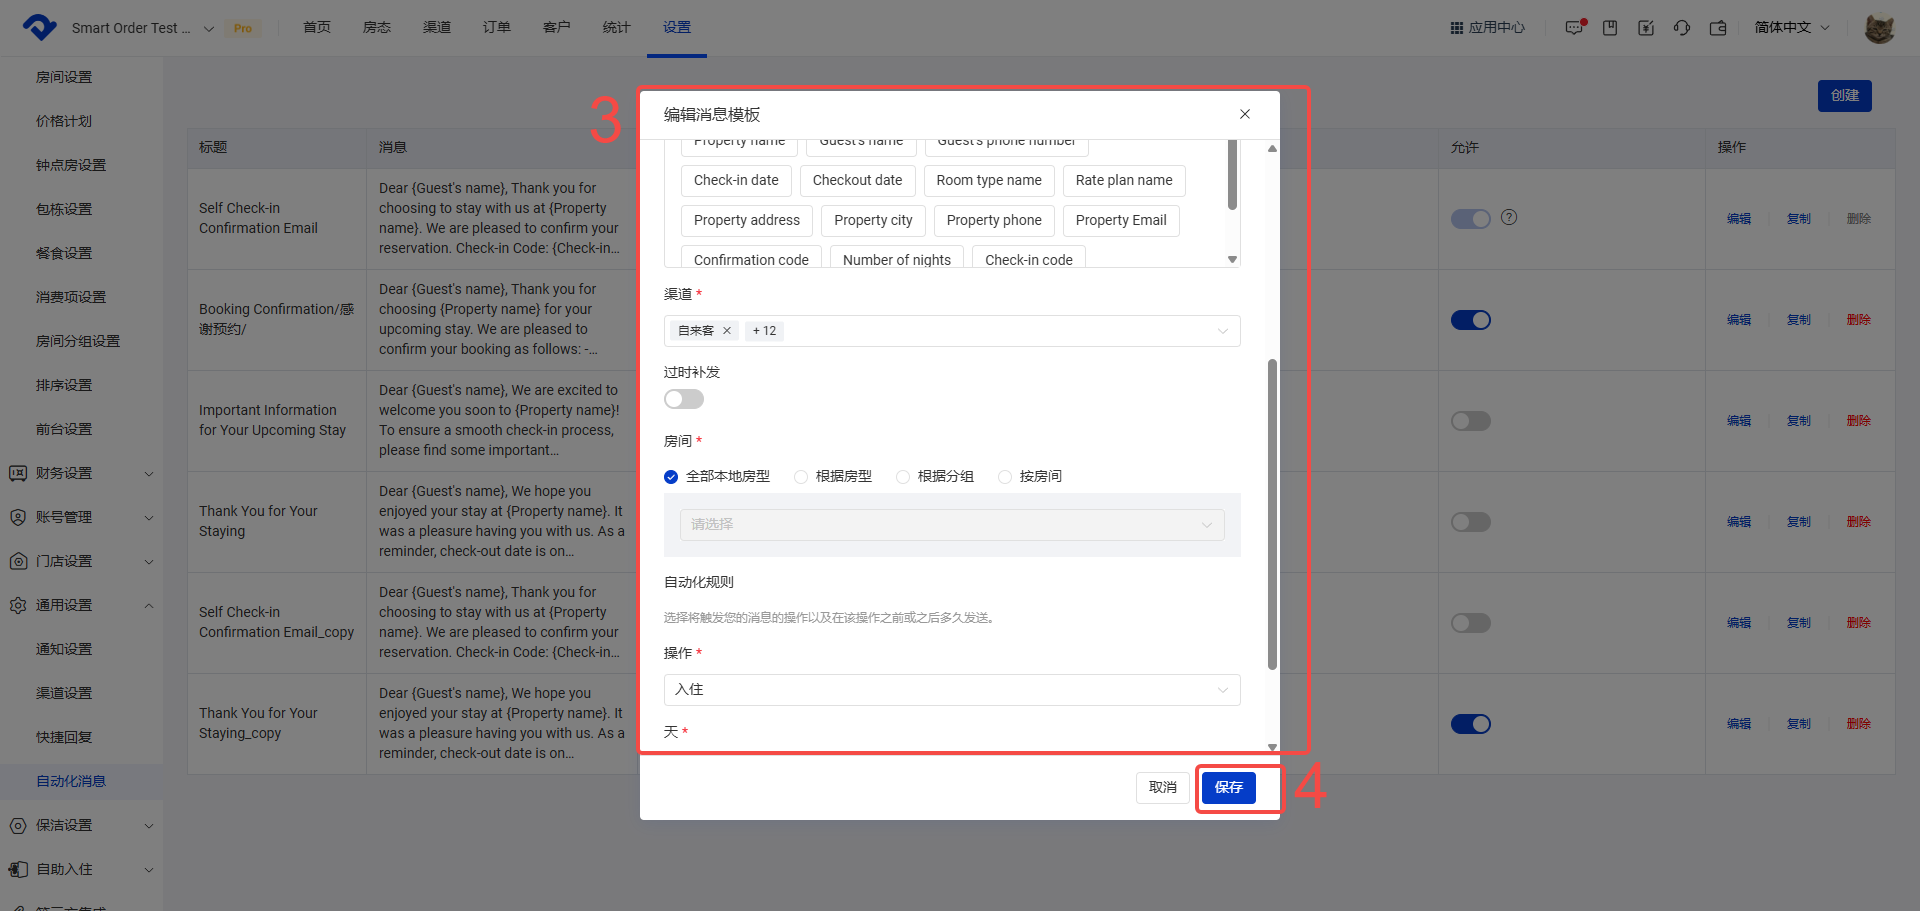
Task: Enable the 过时补发 switch
Action: [x=684, y=399]
